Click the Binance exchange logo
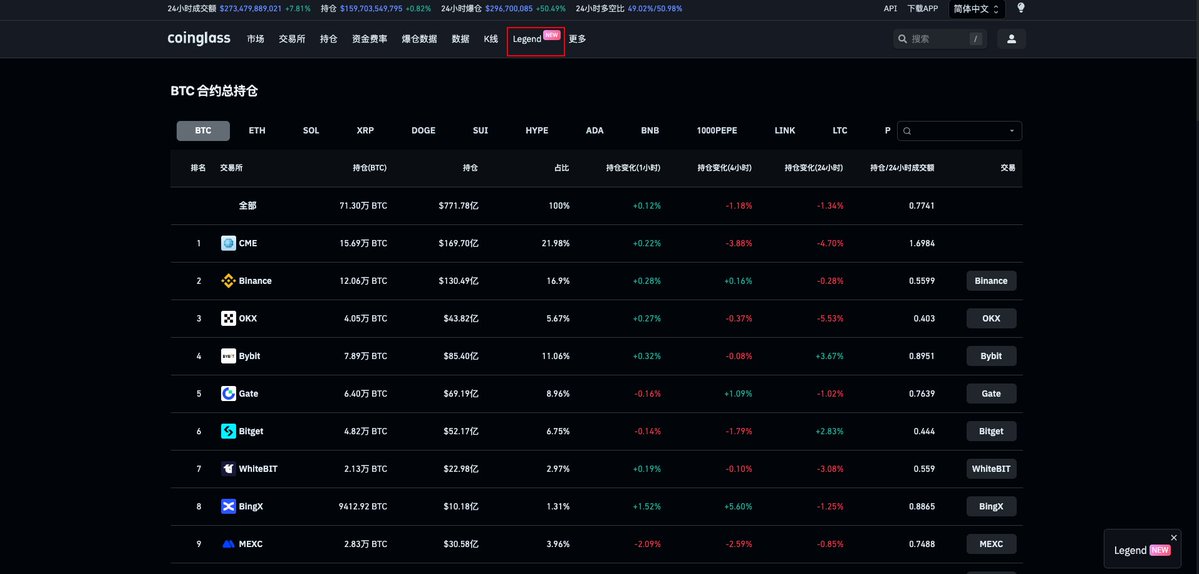 (x=229, y=281)
